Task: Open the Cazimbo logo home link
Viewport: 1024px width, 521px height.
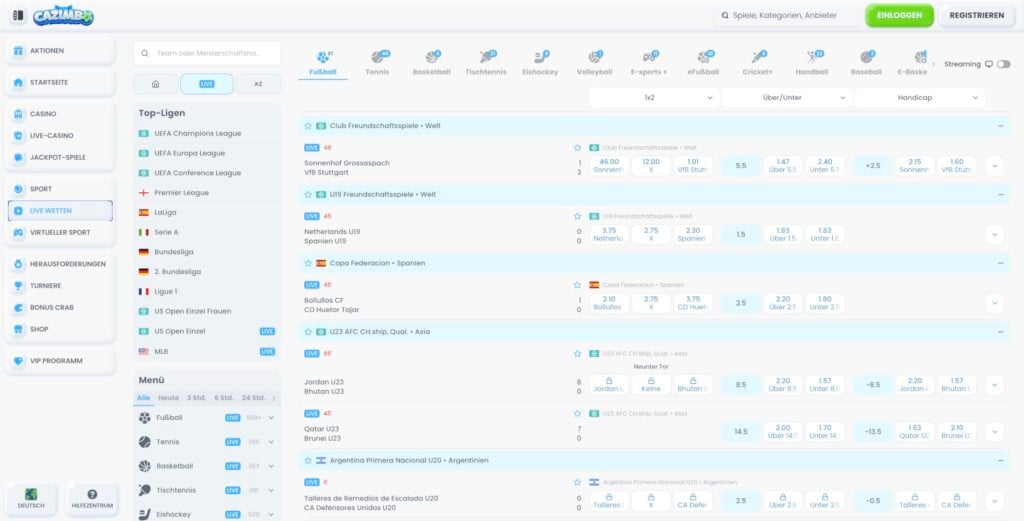Action: pyautogui.click(x=63, y=16)
